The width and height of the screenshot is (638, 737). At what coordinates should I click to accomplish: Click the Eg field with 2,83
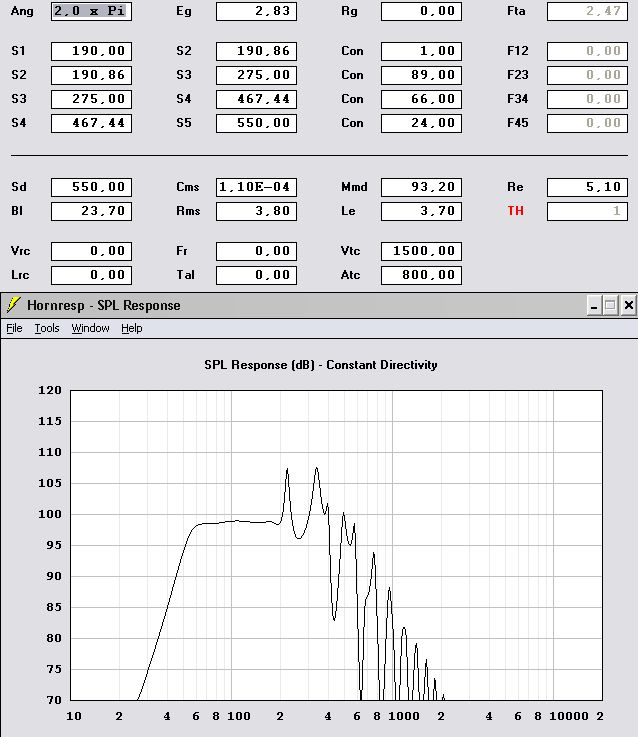256,11
